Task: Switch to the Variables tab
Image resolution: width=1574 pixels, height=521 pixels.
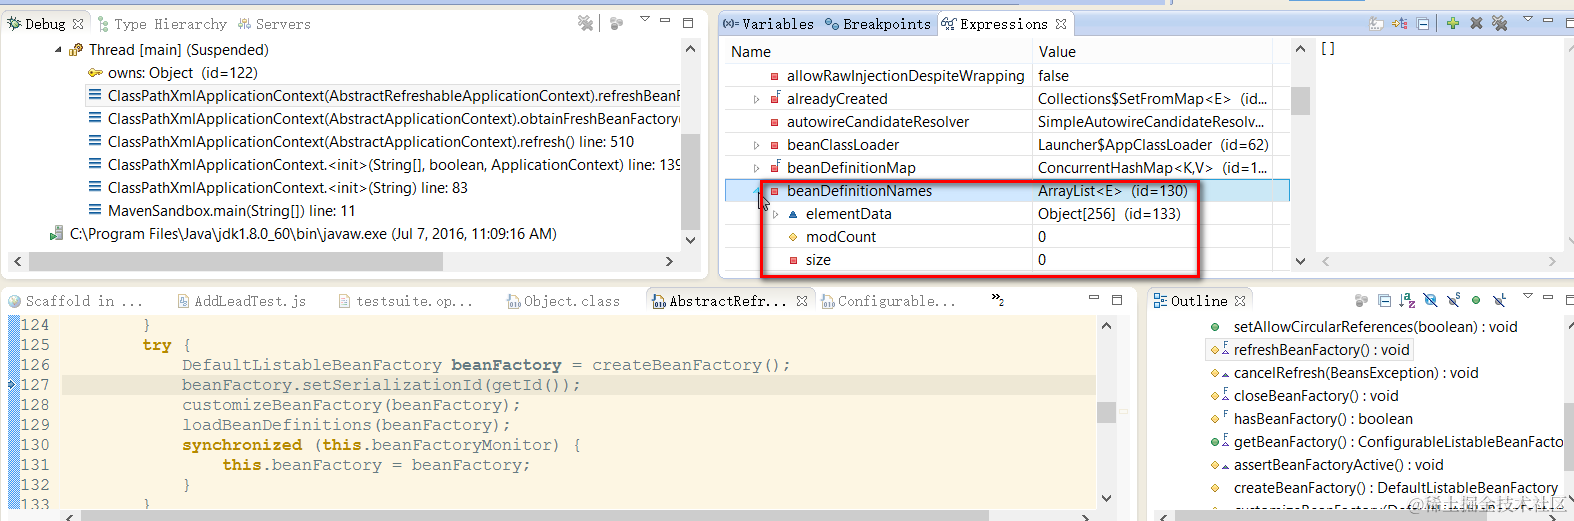Action: click(x=768, y=24)
